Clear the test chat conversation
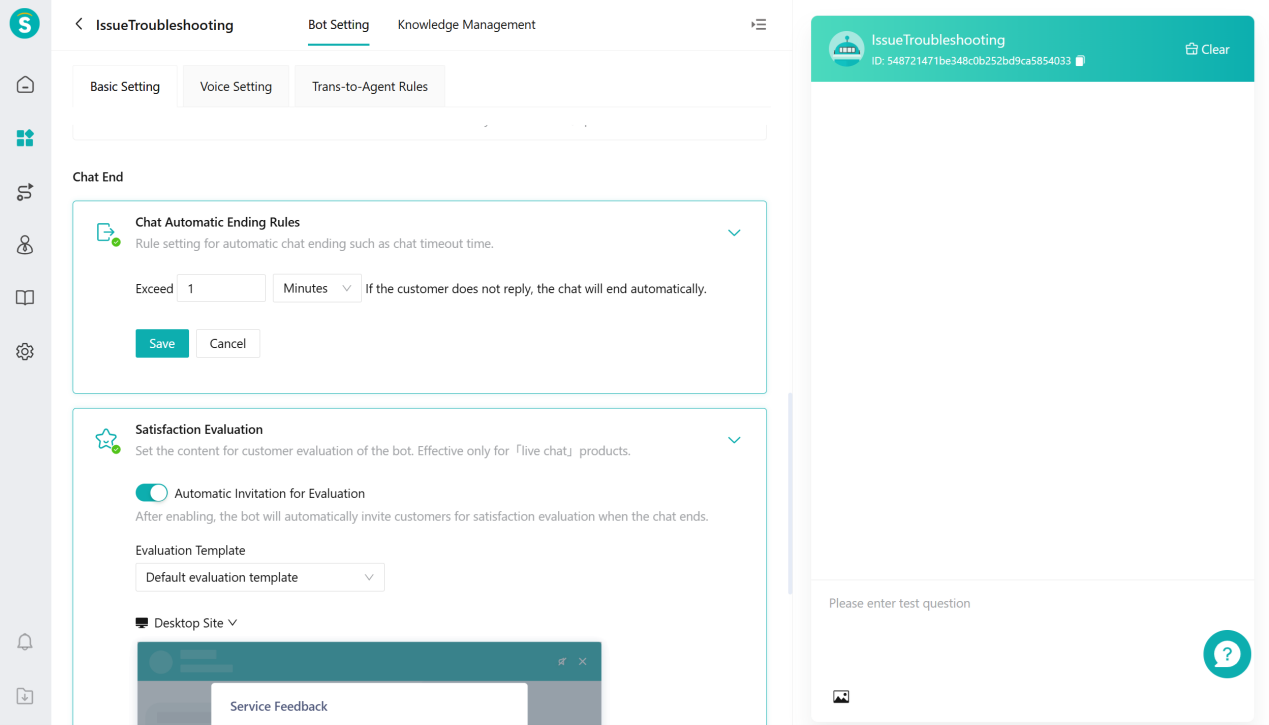 point(1207,48)
